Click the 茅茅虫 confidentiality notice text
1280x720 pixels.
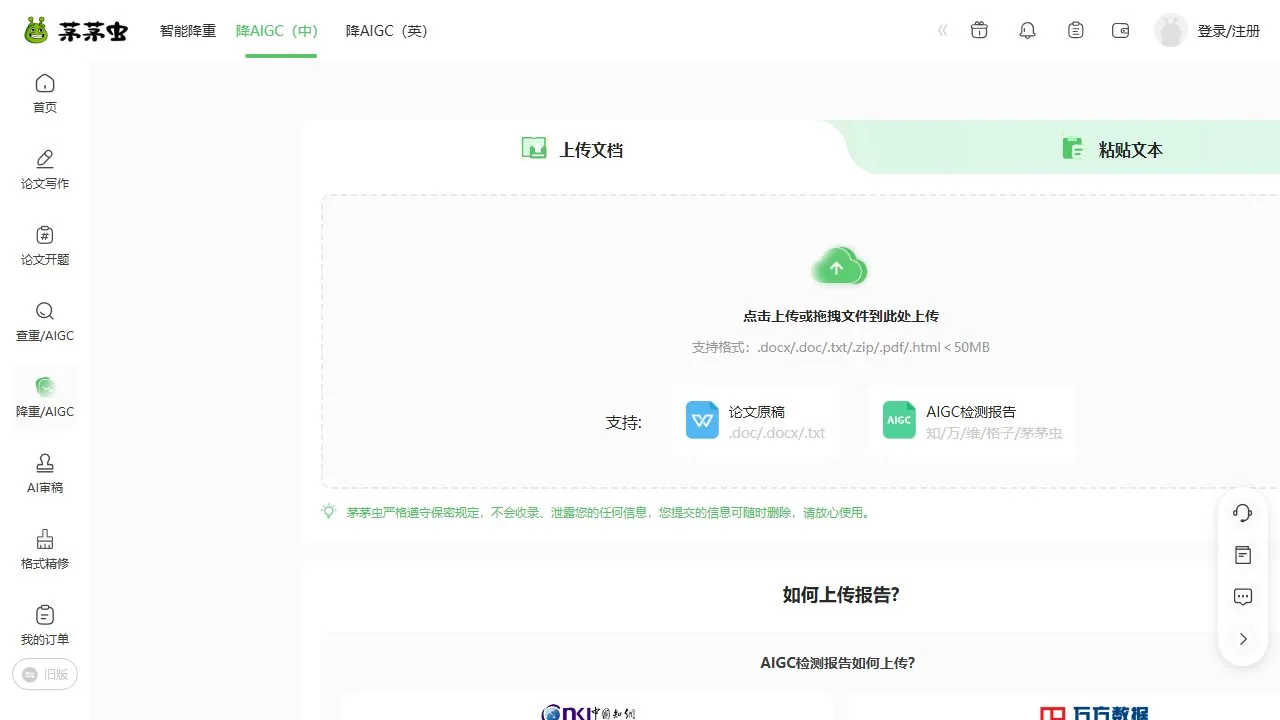click(x=609, y=513)
